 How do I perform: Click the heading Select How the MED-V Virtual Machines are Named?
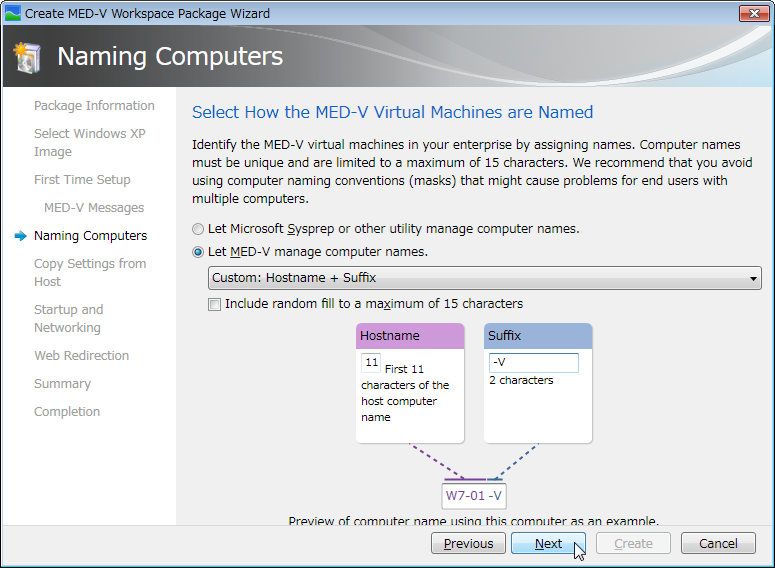point(392,112)
